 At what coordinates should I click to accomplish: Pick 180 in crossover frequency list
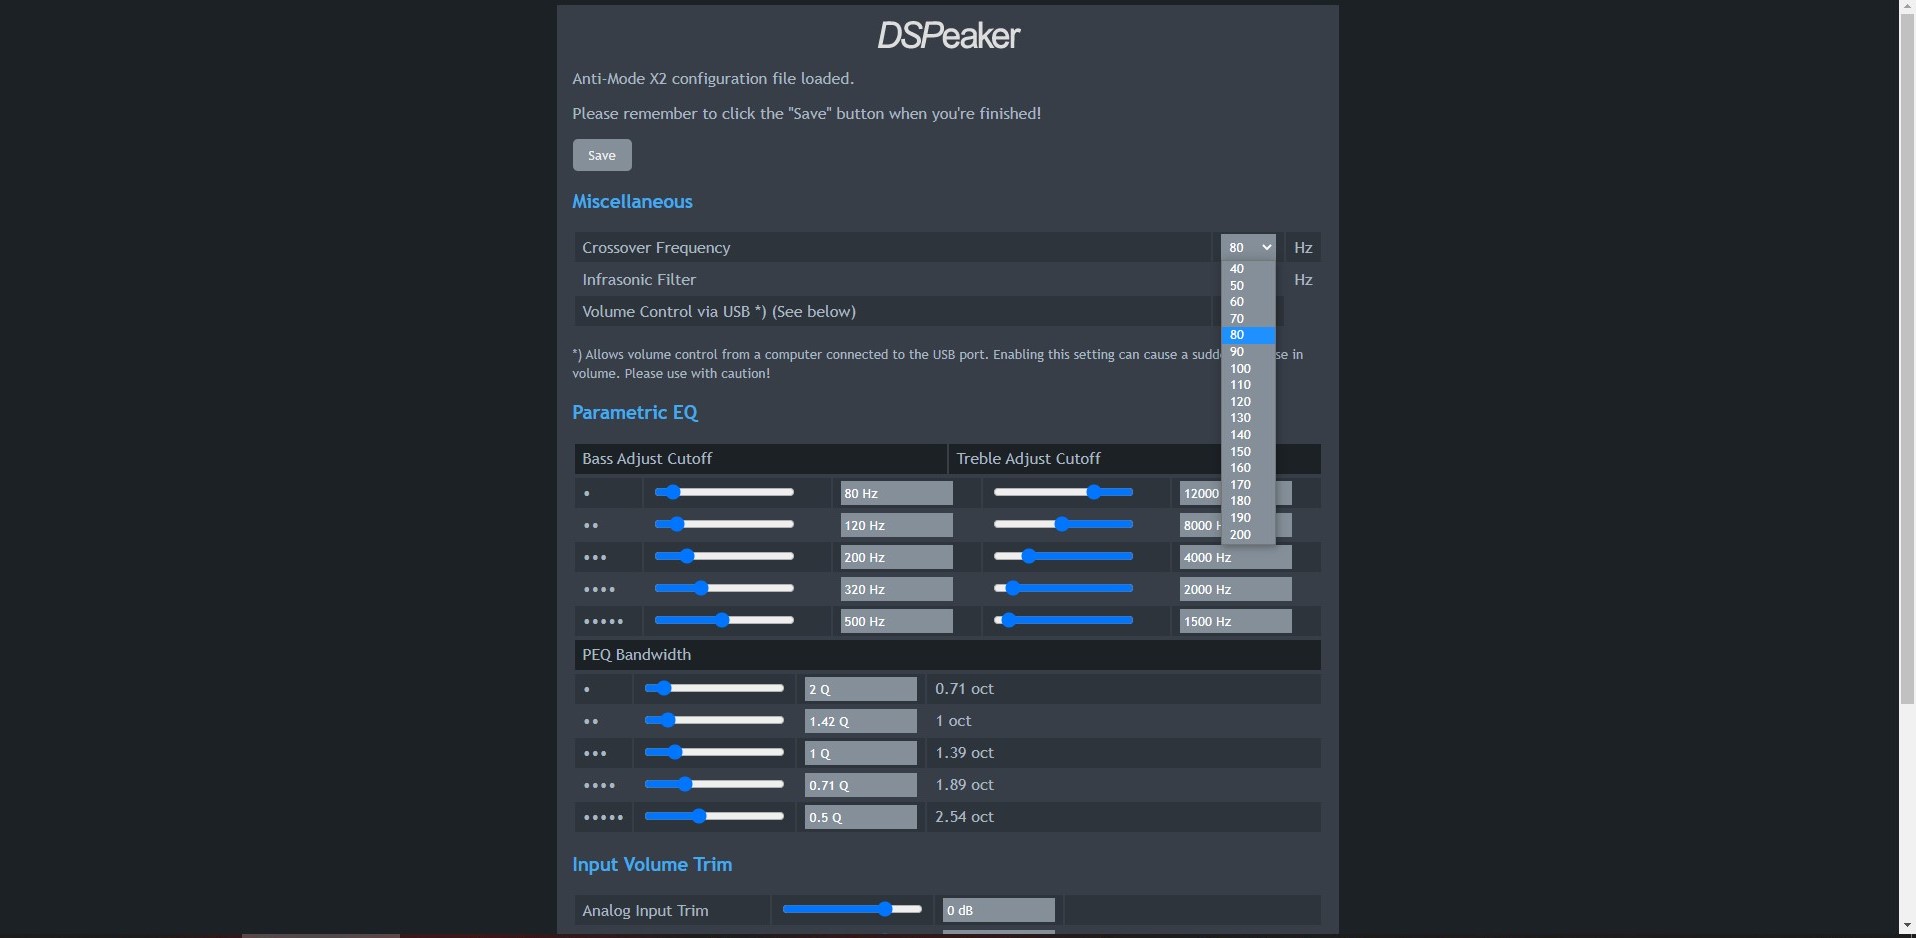pos(1248,501)
